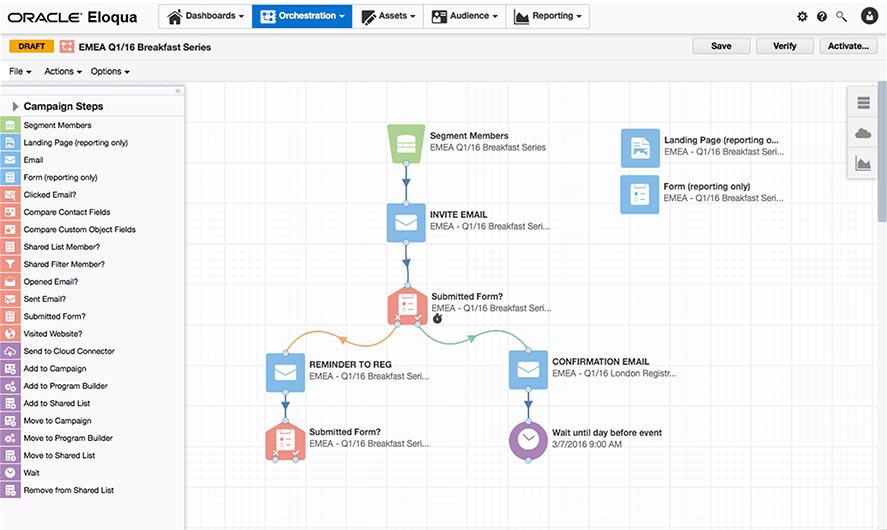
Task: Open the Orchestration dropdown menu
Action: tap(302, 16)
